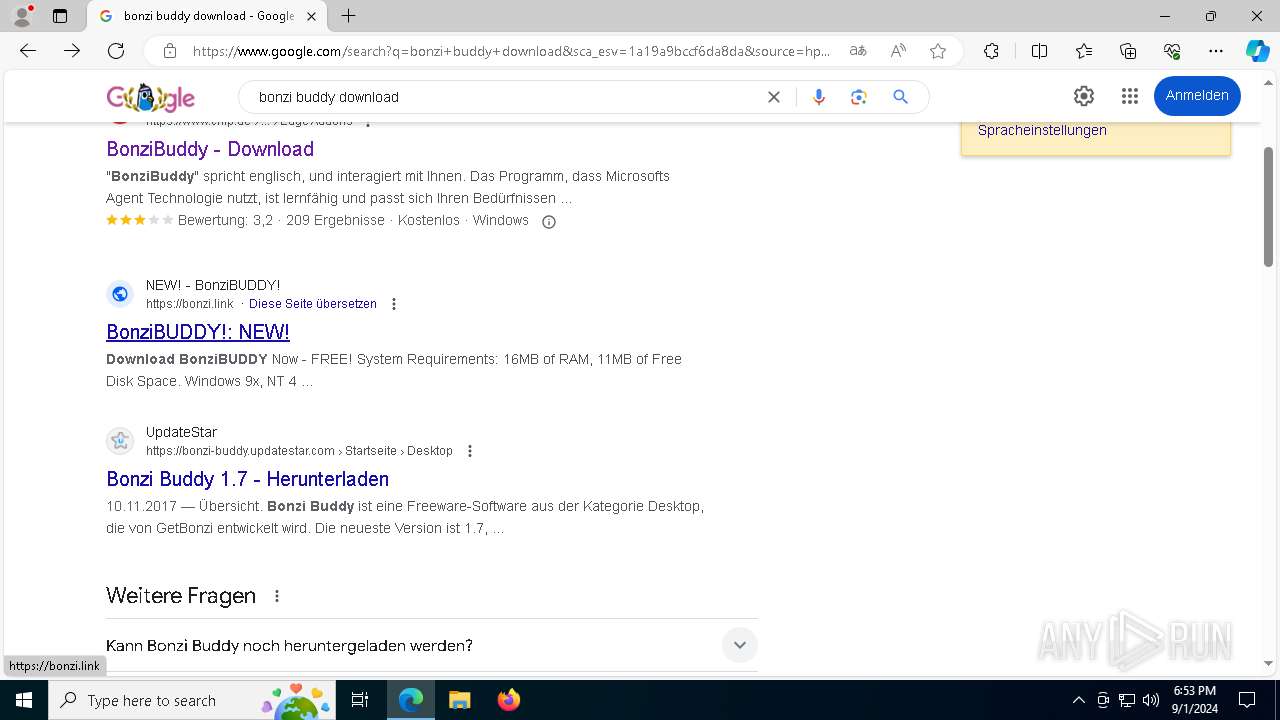Search by image with Lens icon
1280x720 pixels.
click(x=858, y=97)
